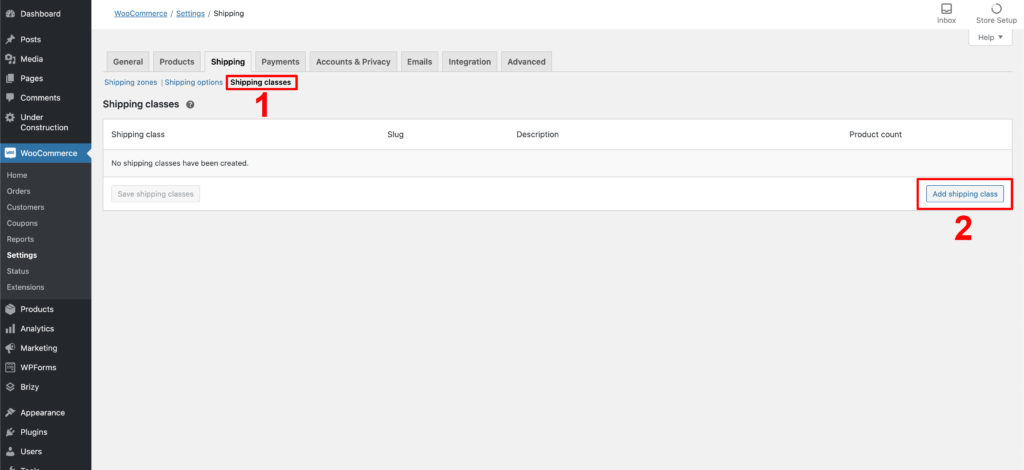
Task: Click the Product count column header
Action: 875,134
